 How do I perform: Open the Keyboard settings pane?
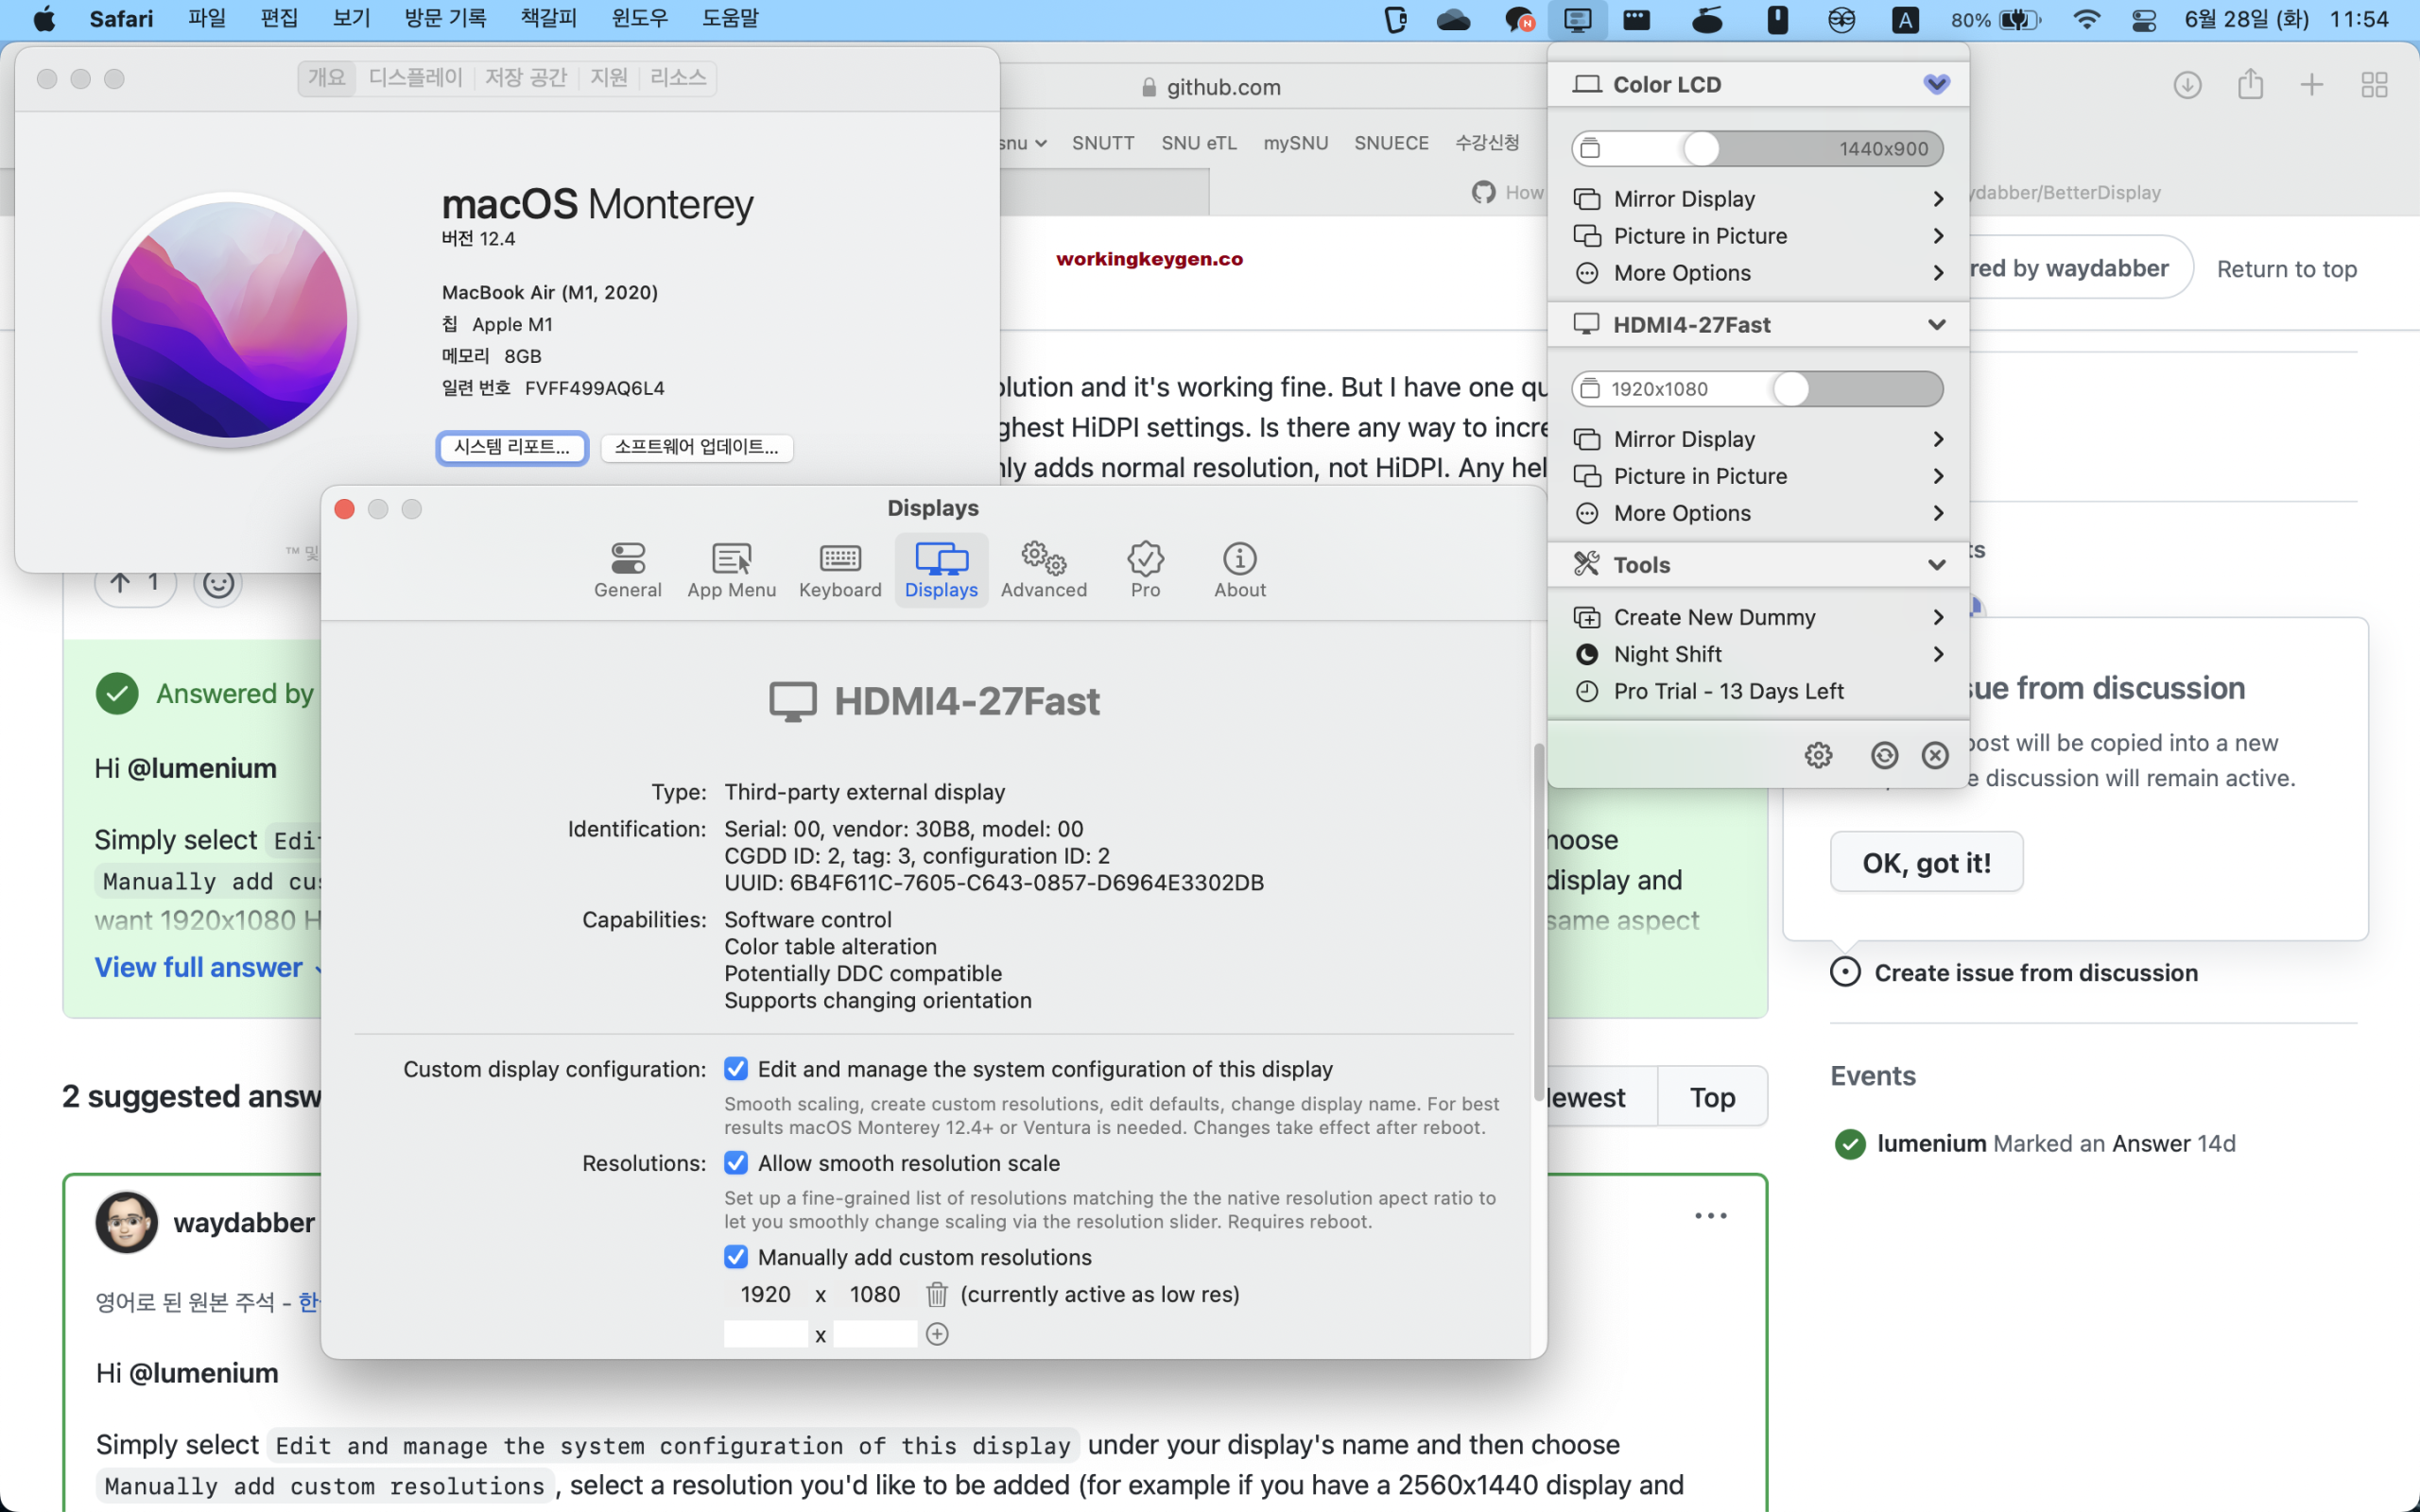839,568
